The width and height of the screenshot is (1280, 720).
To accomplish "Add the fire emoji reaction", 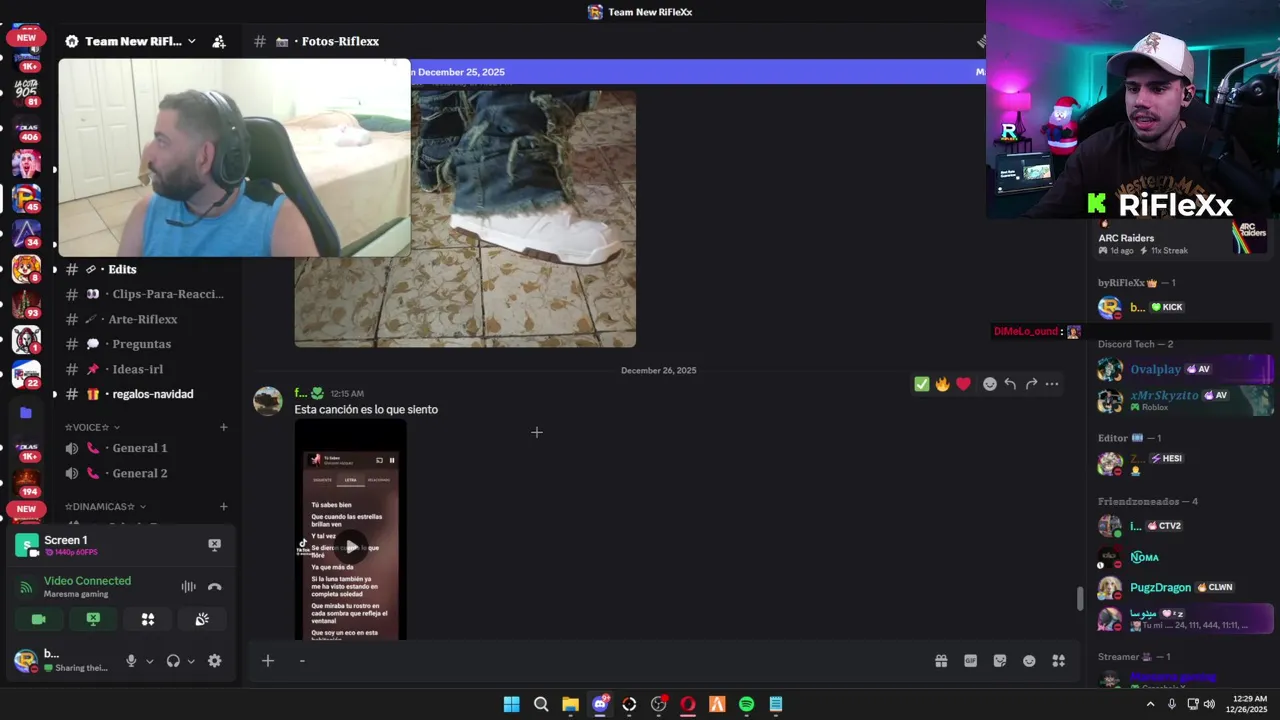I will coord(942,384).
